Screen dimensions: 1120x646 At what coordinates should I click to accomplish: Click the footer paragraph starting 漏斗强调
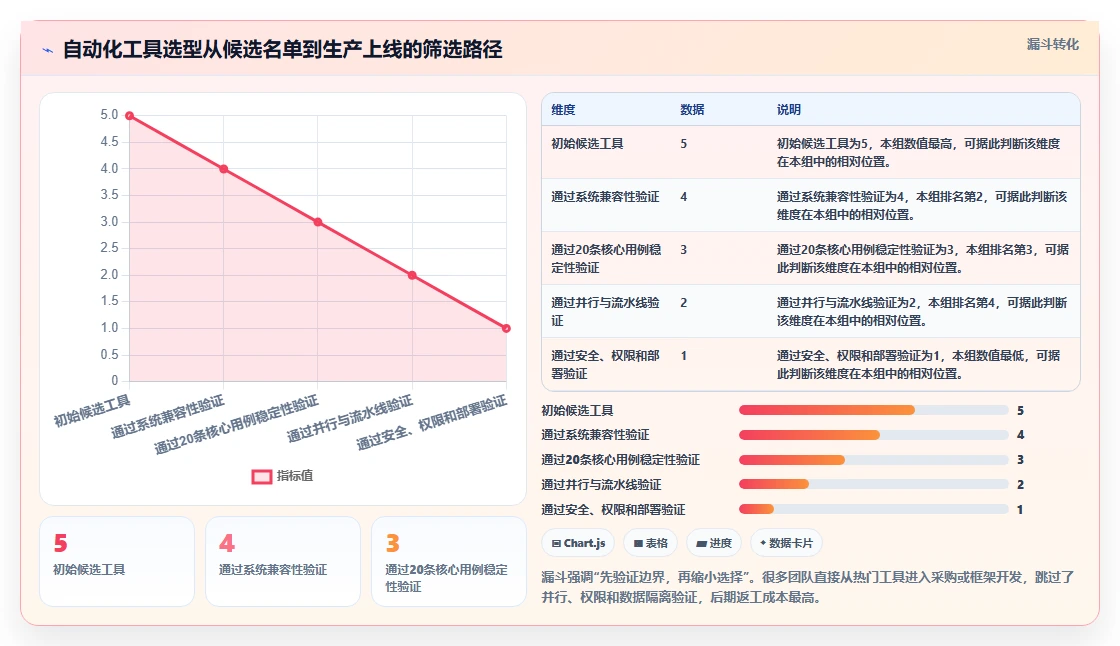pos(808,587)
